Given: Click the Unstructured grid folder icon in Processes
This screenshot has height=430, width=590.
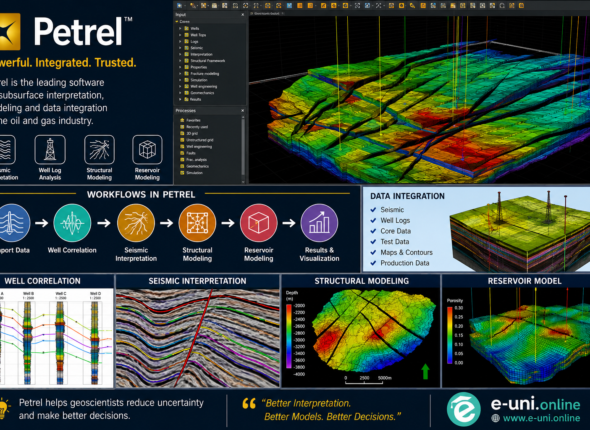Looking at the screenshot, I should coord(182,140).
